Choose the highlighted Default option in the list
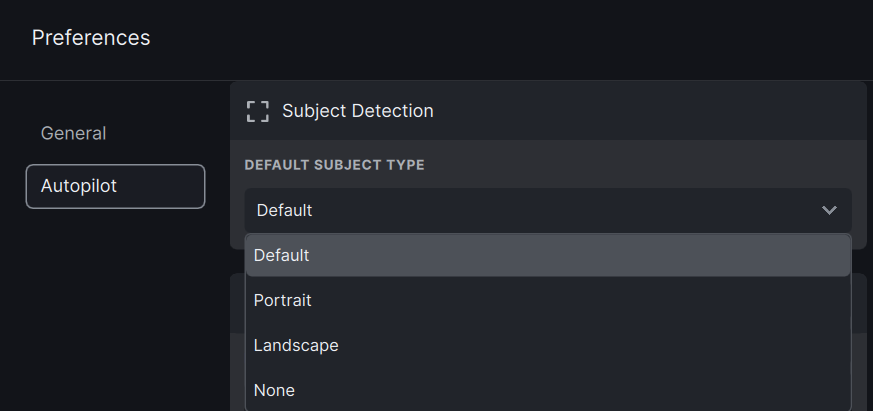The width and height of the screenshot is (873, 411). click(547, 255)
